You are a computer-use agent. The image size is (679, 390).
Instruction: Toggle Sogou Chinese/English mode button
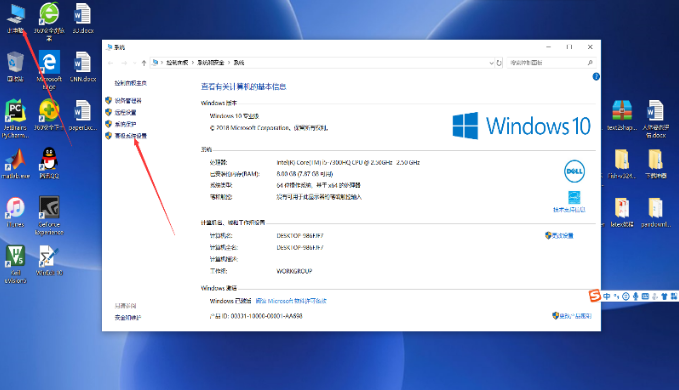click(x=606, y=296)
